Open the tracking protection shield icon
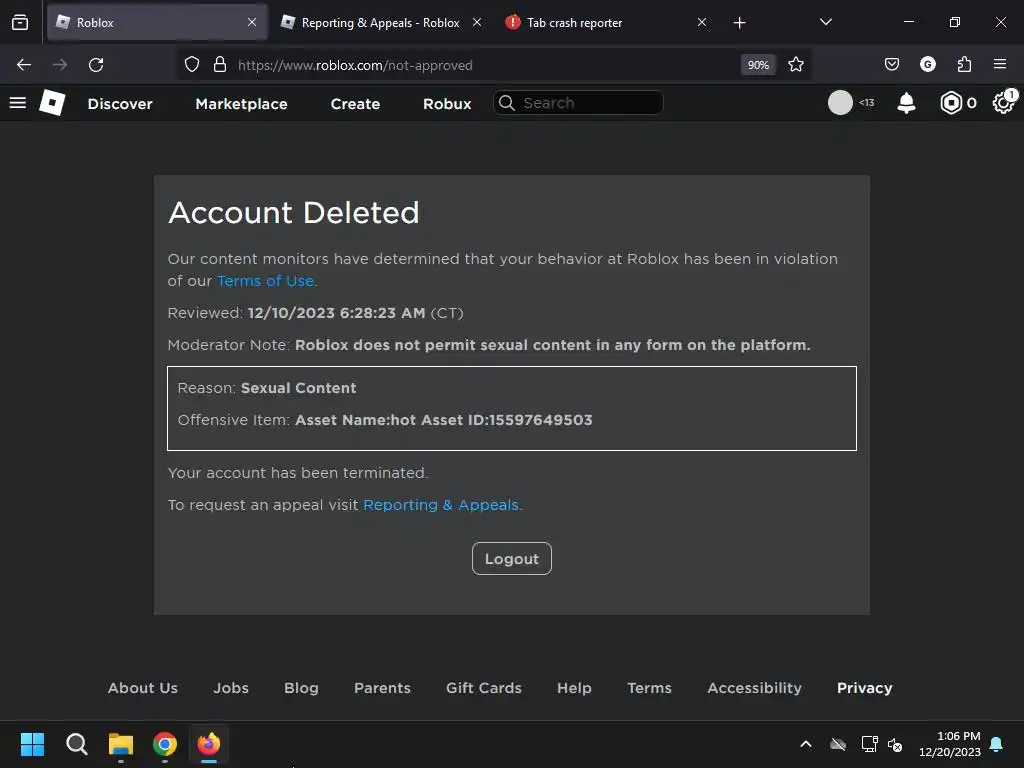1024x768 pixels. [x=191, y=65]
